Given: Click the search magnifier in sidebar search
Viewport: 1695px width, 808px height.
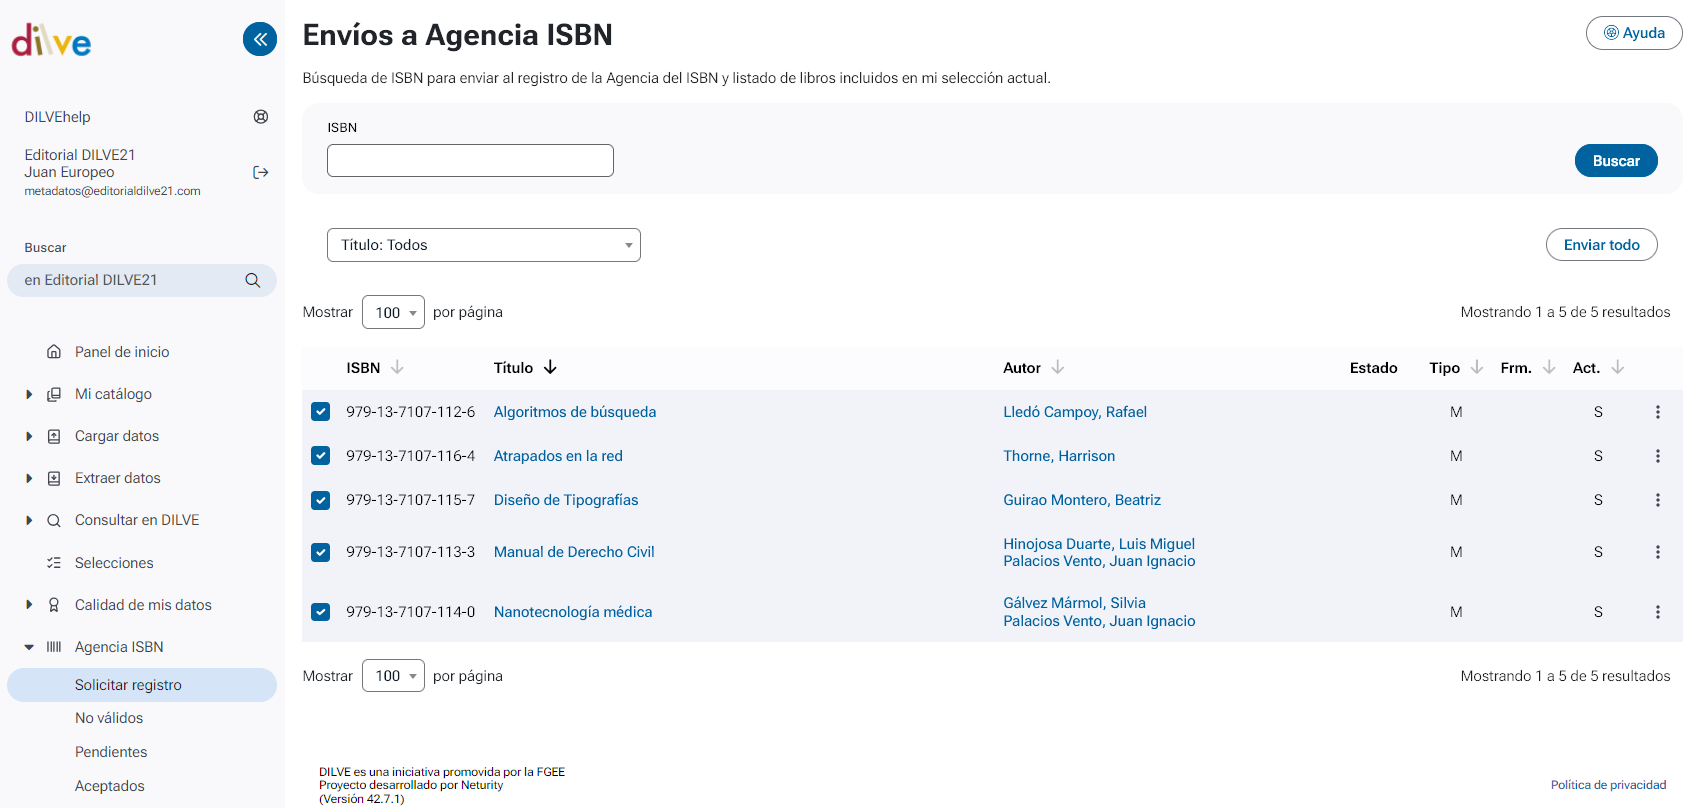Looking at the screenshot, I should pos(253,280).
